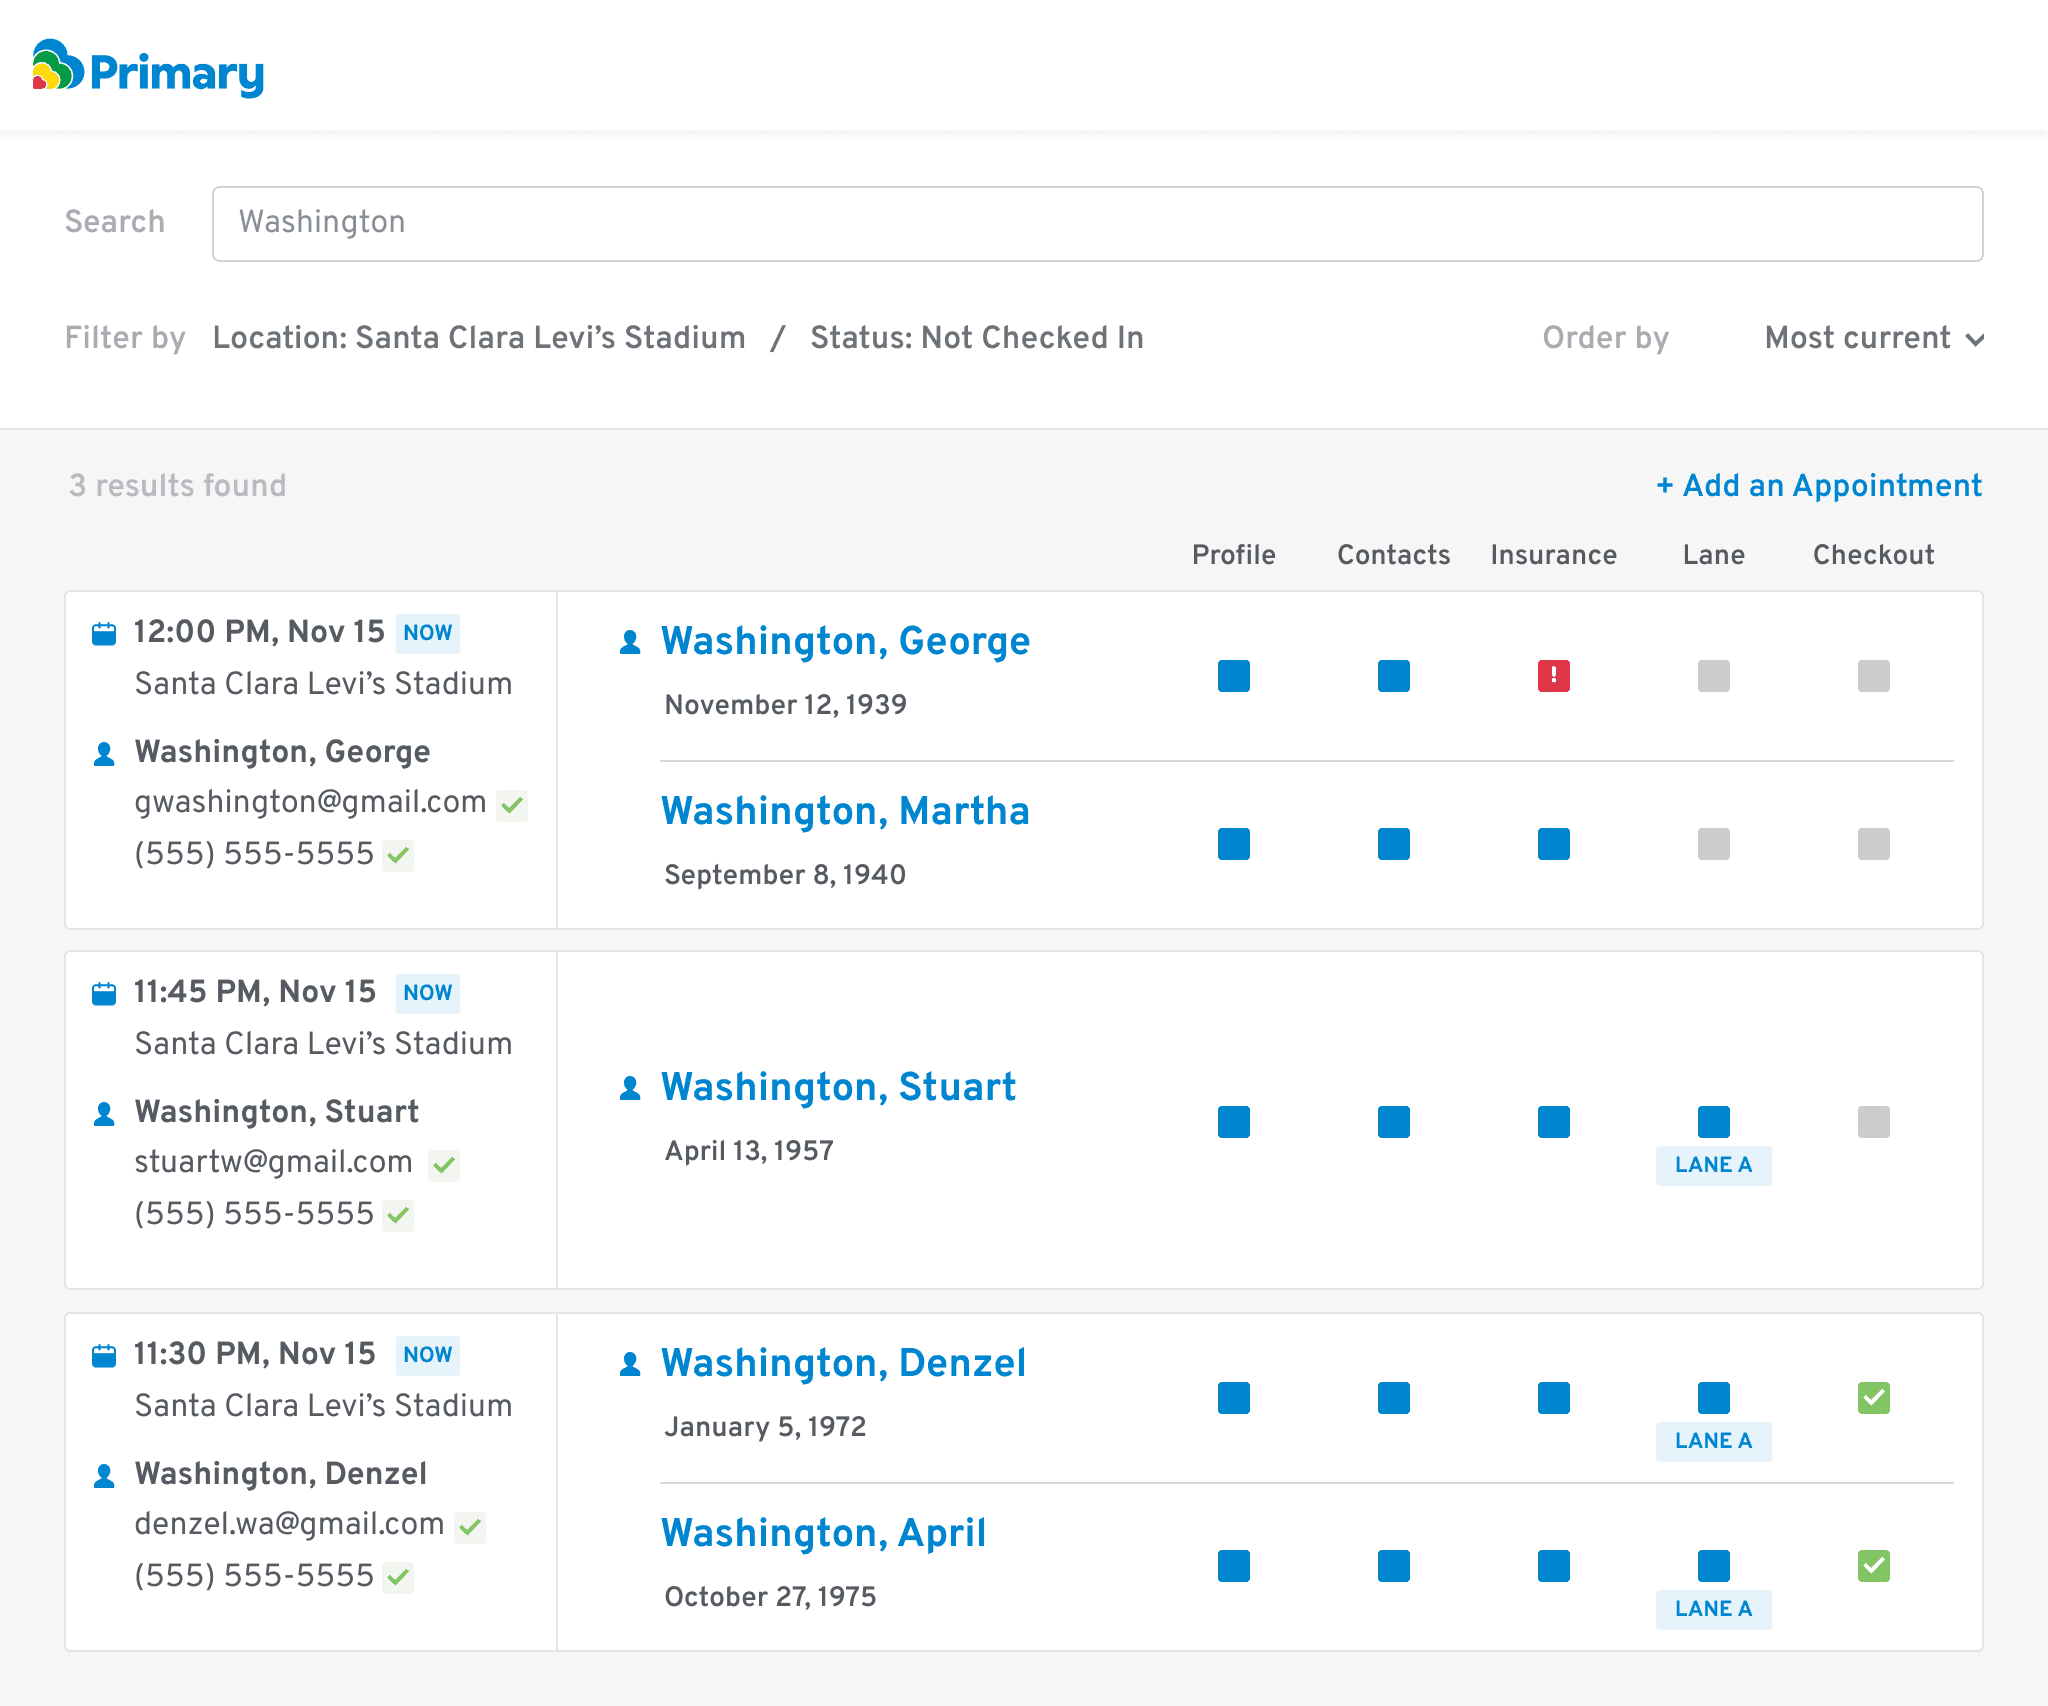The width and height of the screenshot is (2048, 1706).
Task: Click the Washington search input field
Action: 1097,224
